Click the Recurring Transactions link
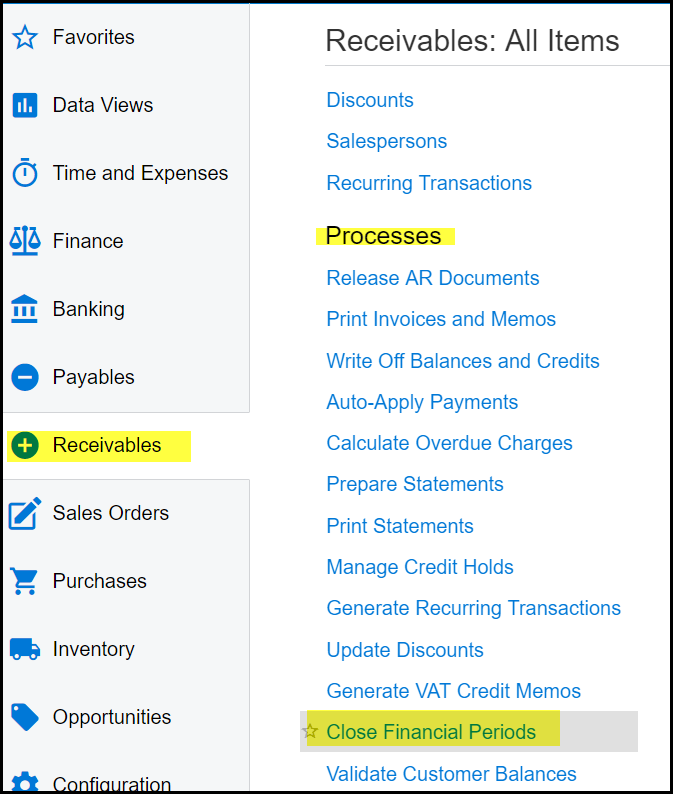The height and width of the screenshot is (794, 673). click(x=429, y=183)
